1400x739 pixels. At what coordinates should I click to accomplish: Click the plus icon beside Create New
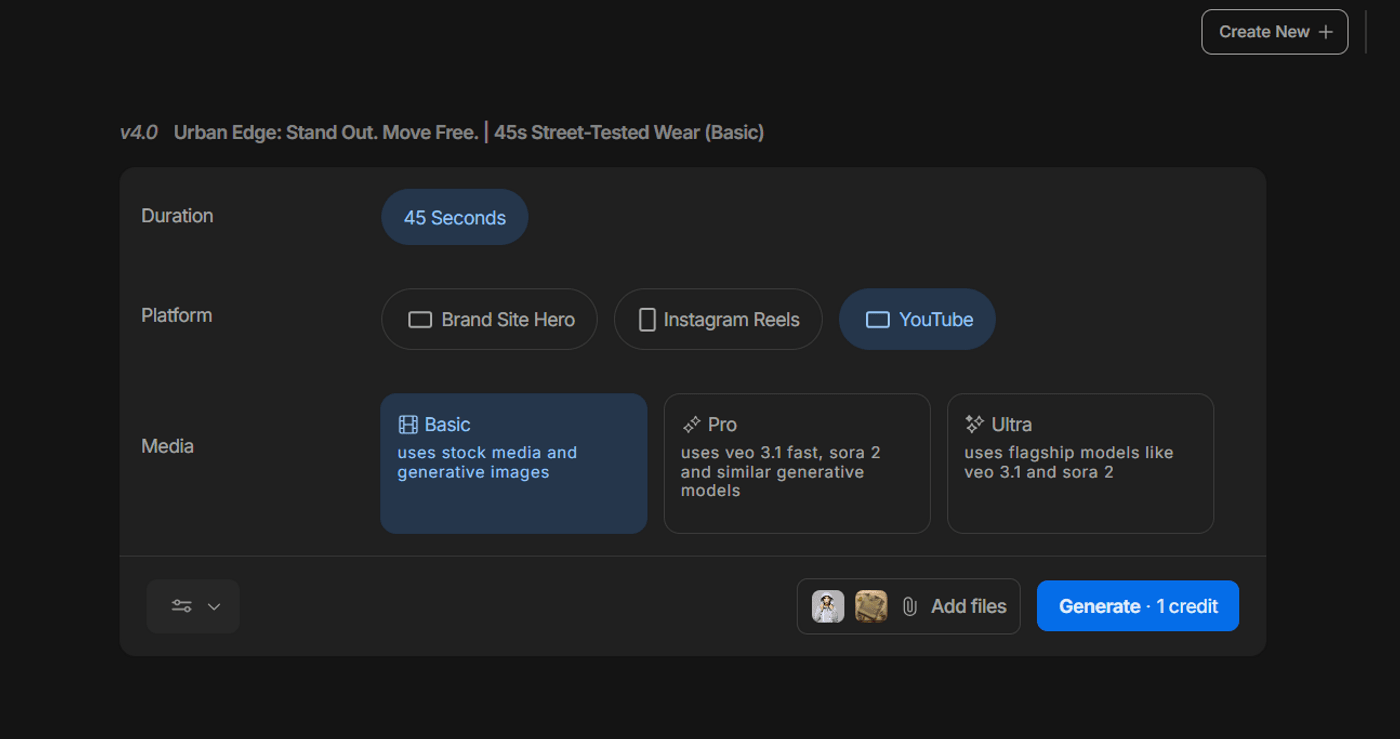tap(1326, 32)
